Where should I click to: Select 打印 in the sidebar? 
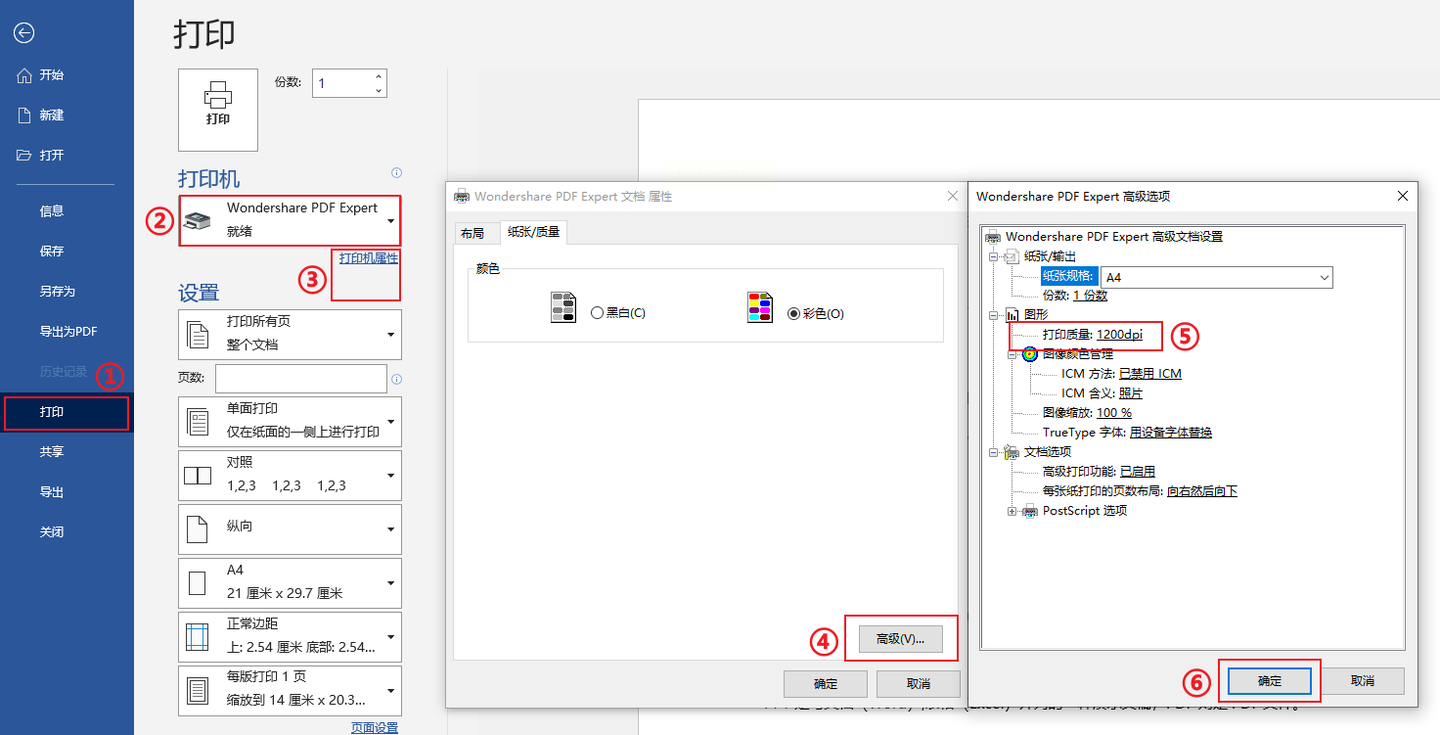[x=67, y=412]
